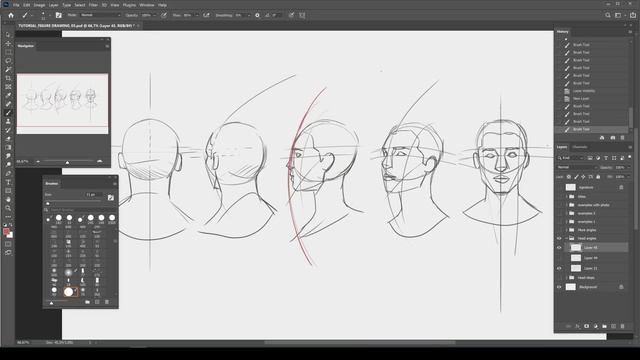640x360 pixels.
Task: Click the Home icon in options bar
Action: tap(11, 15)
